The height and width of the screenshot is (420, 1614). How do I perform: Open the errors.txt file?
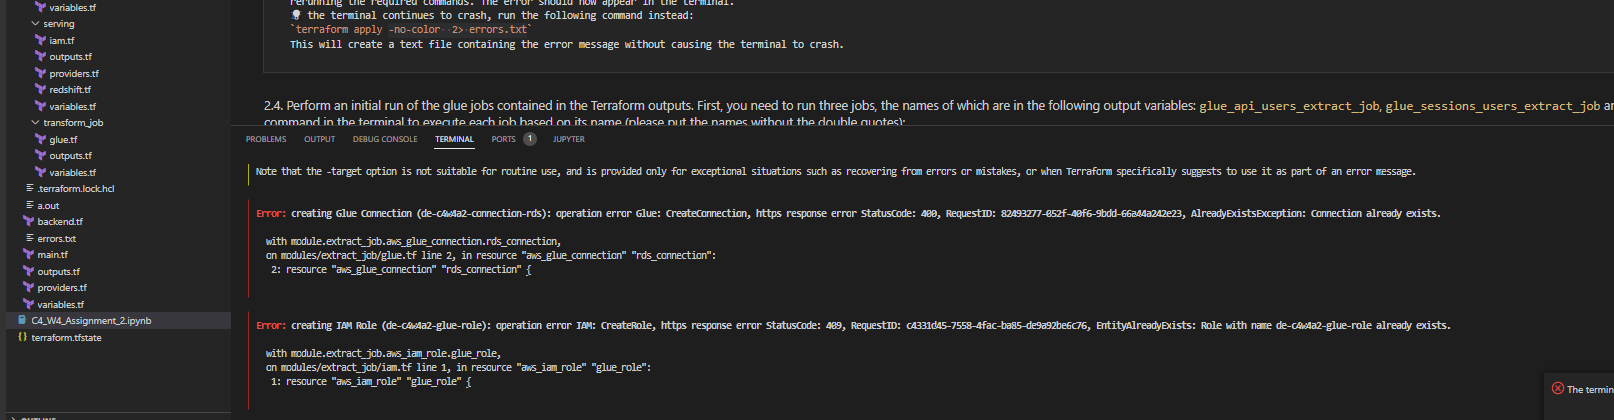(x=56, y=238)
